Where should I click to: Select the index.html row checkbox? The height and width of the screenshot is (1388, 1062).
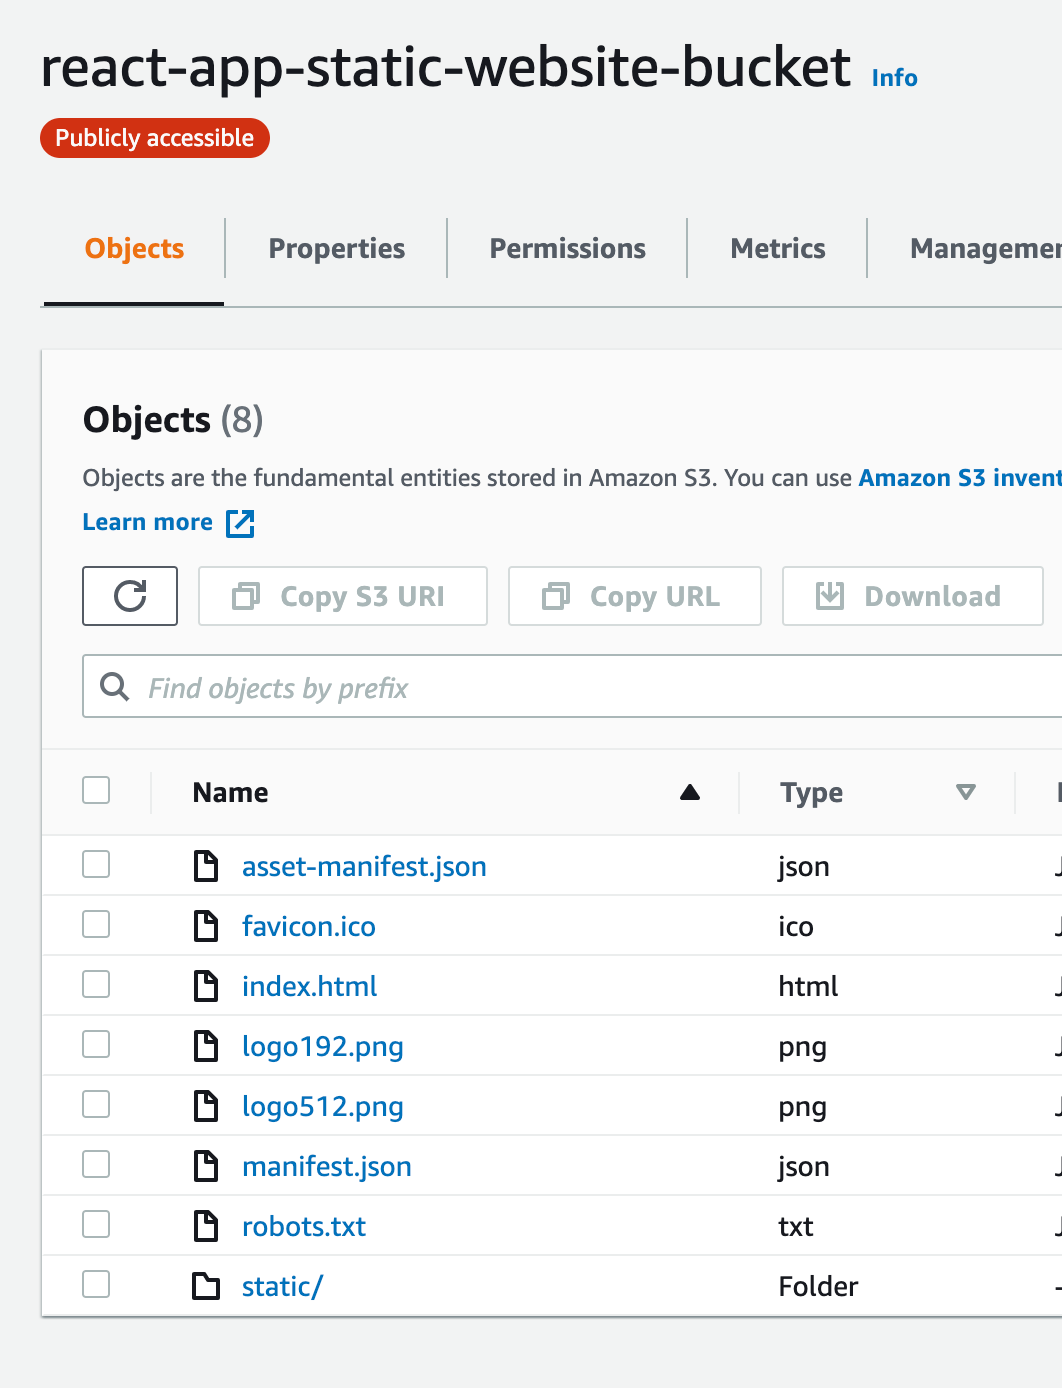click(96, 984)
